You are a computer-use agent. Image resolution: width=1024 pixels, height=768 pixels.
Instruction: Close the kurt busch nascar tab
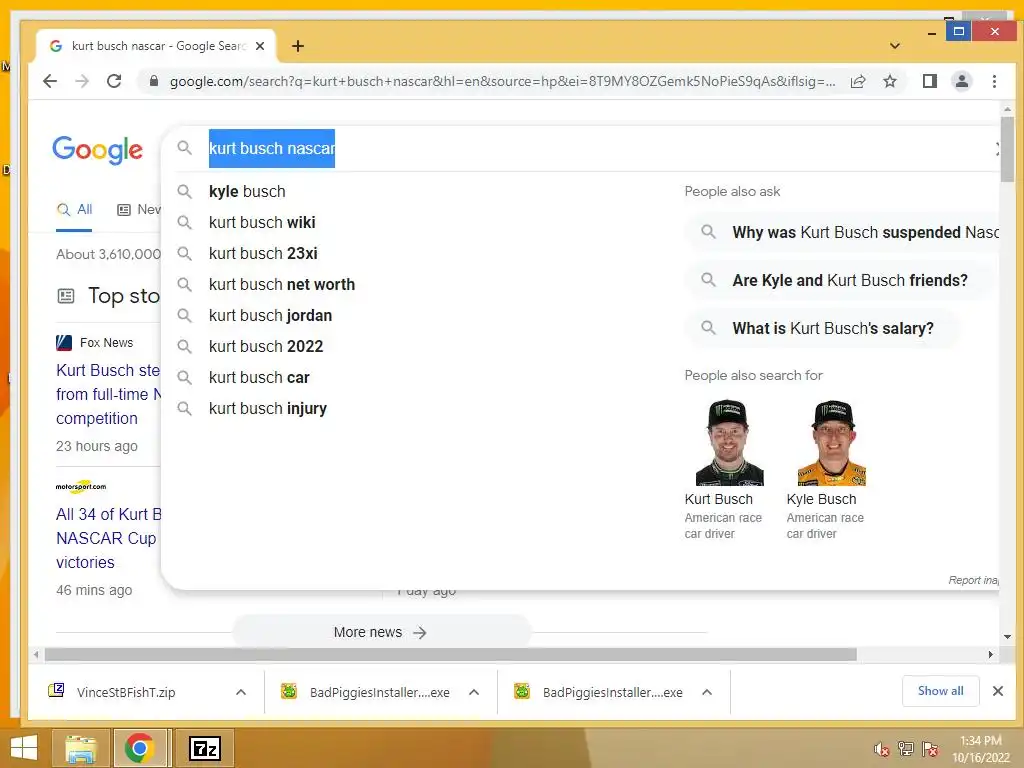coord(260,46)
